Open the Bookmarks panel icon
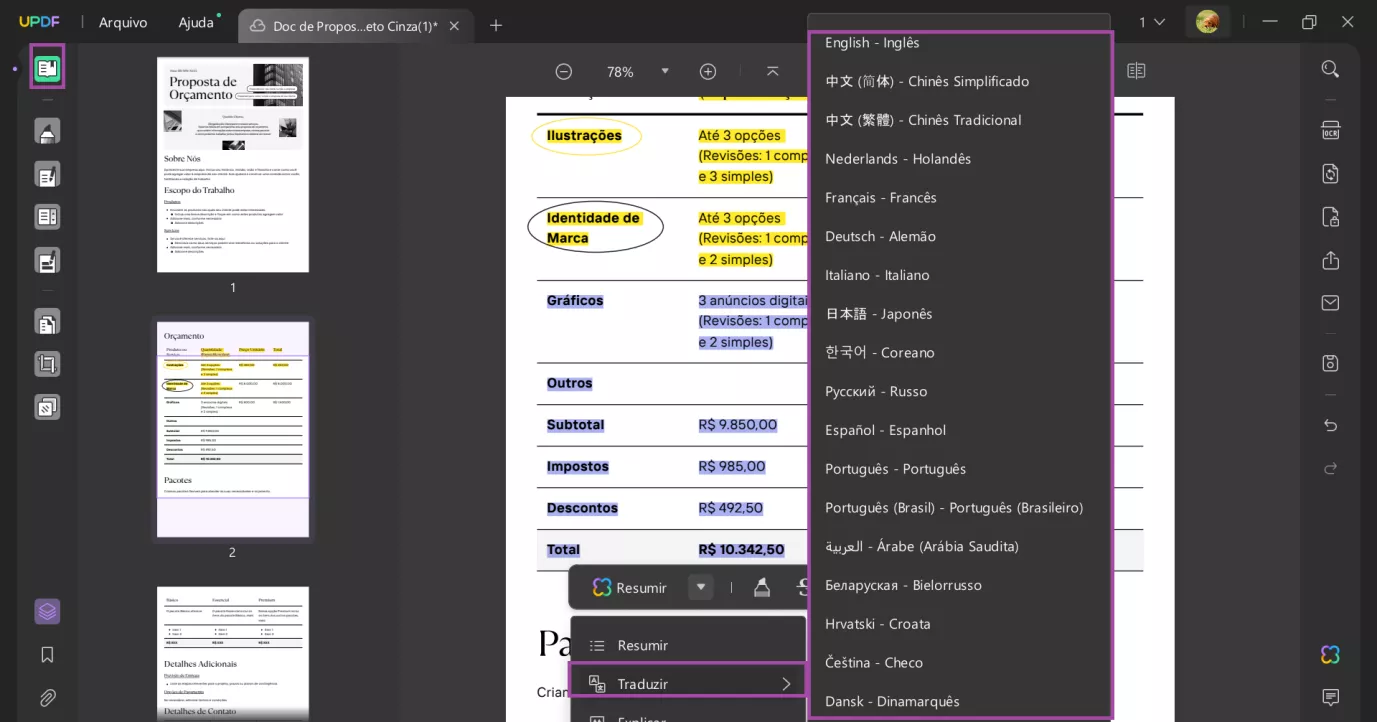This screenshot has height=722, width=1377. coord(47,655)
